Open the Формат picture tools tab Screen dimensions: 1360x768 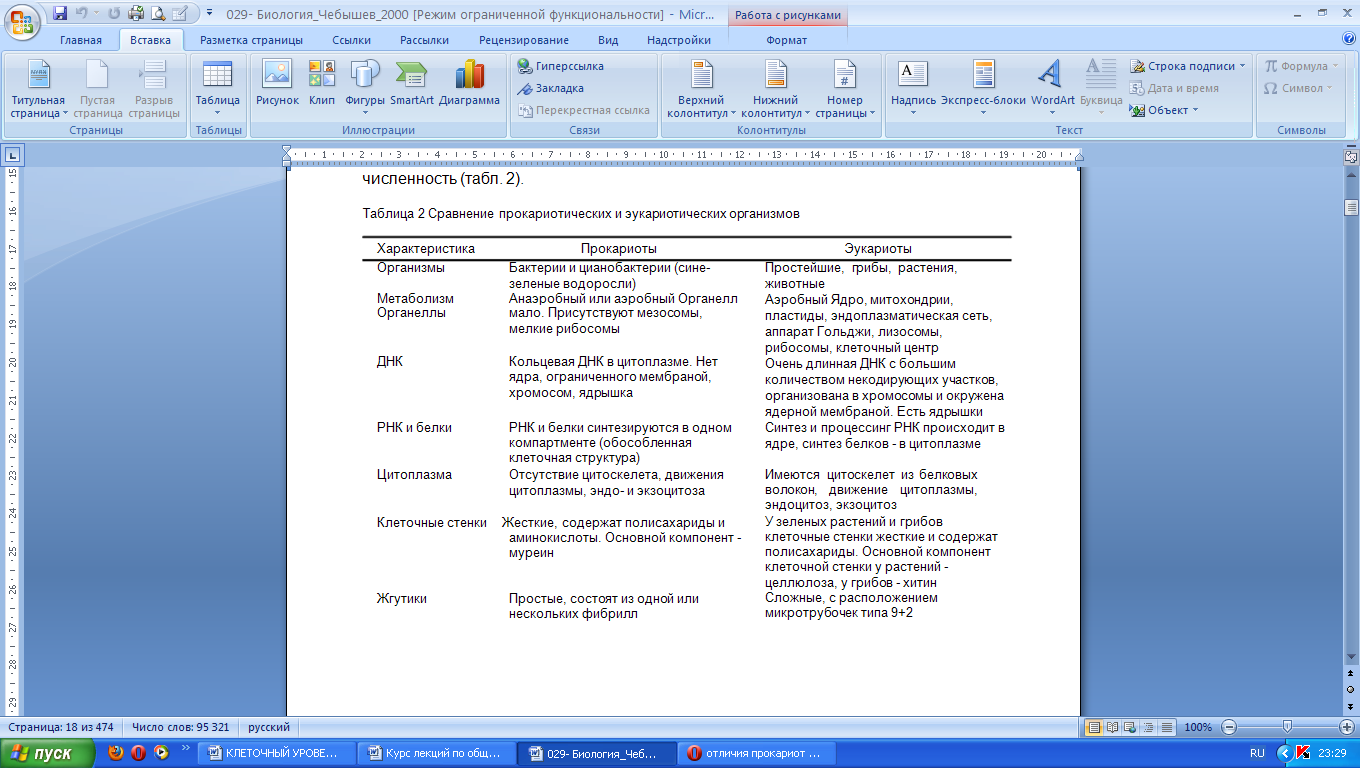pyautogui.click(x=786, y=40)
